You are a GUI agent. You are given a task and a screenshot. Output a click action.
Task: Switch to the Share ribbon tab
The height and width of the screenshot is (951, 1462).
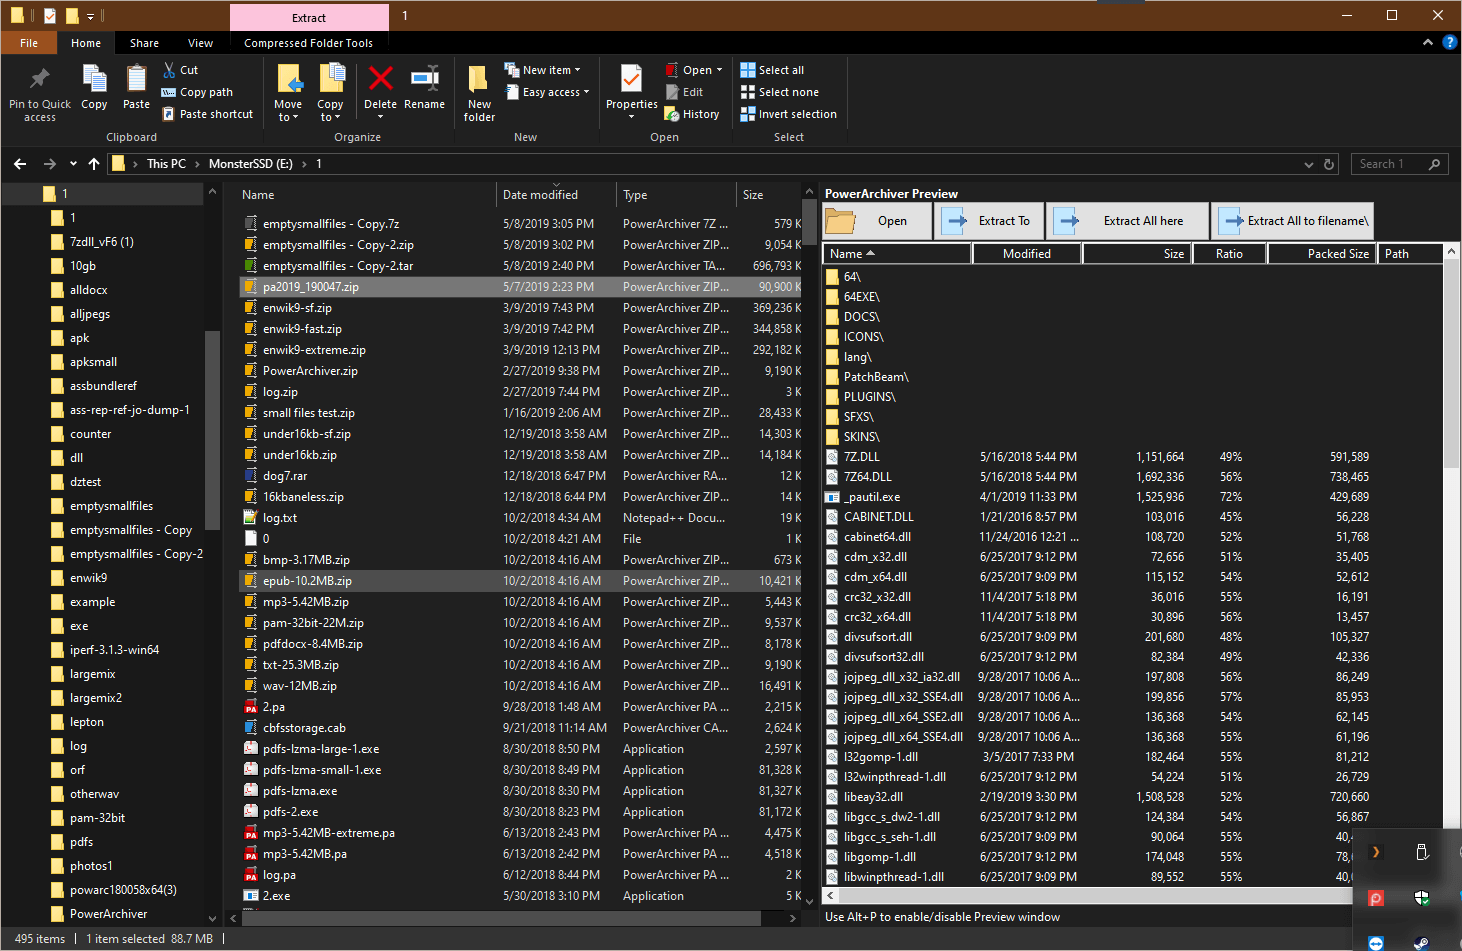tap(144, 43)
